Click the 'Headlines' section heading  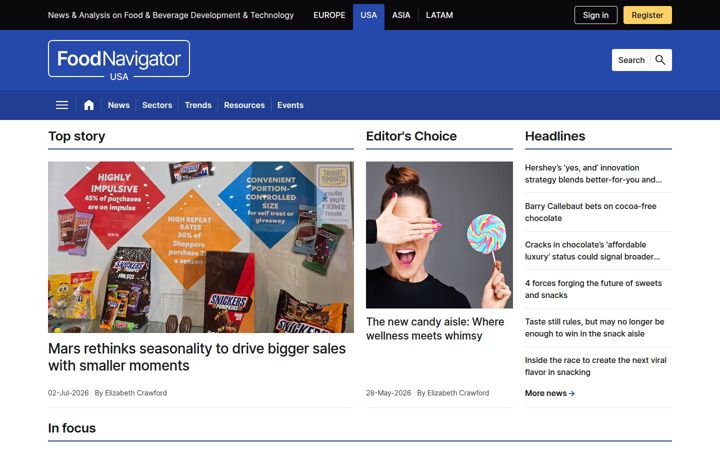555,136
